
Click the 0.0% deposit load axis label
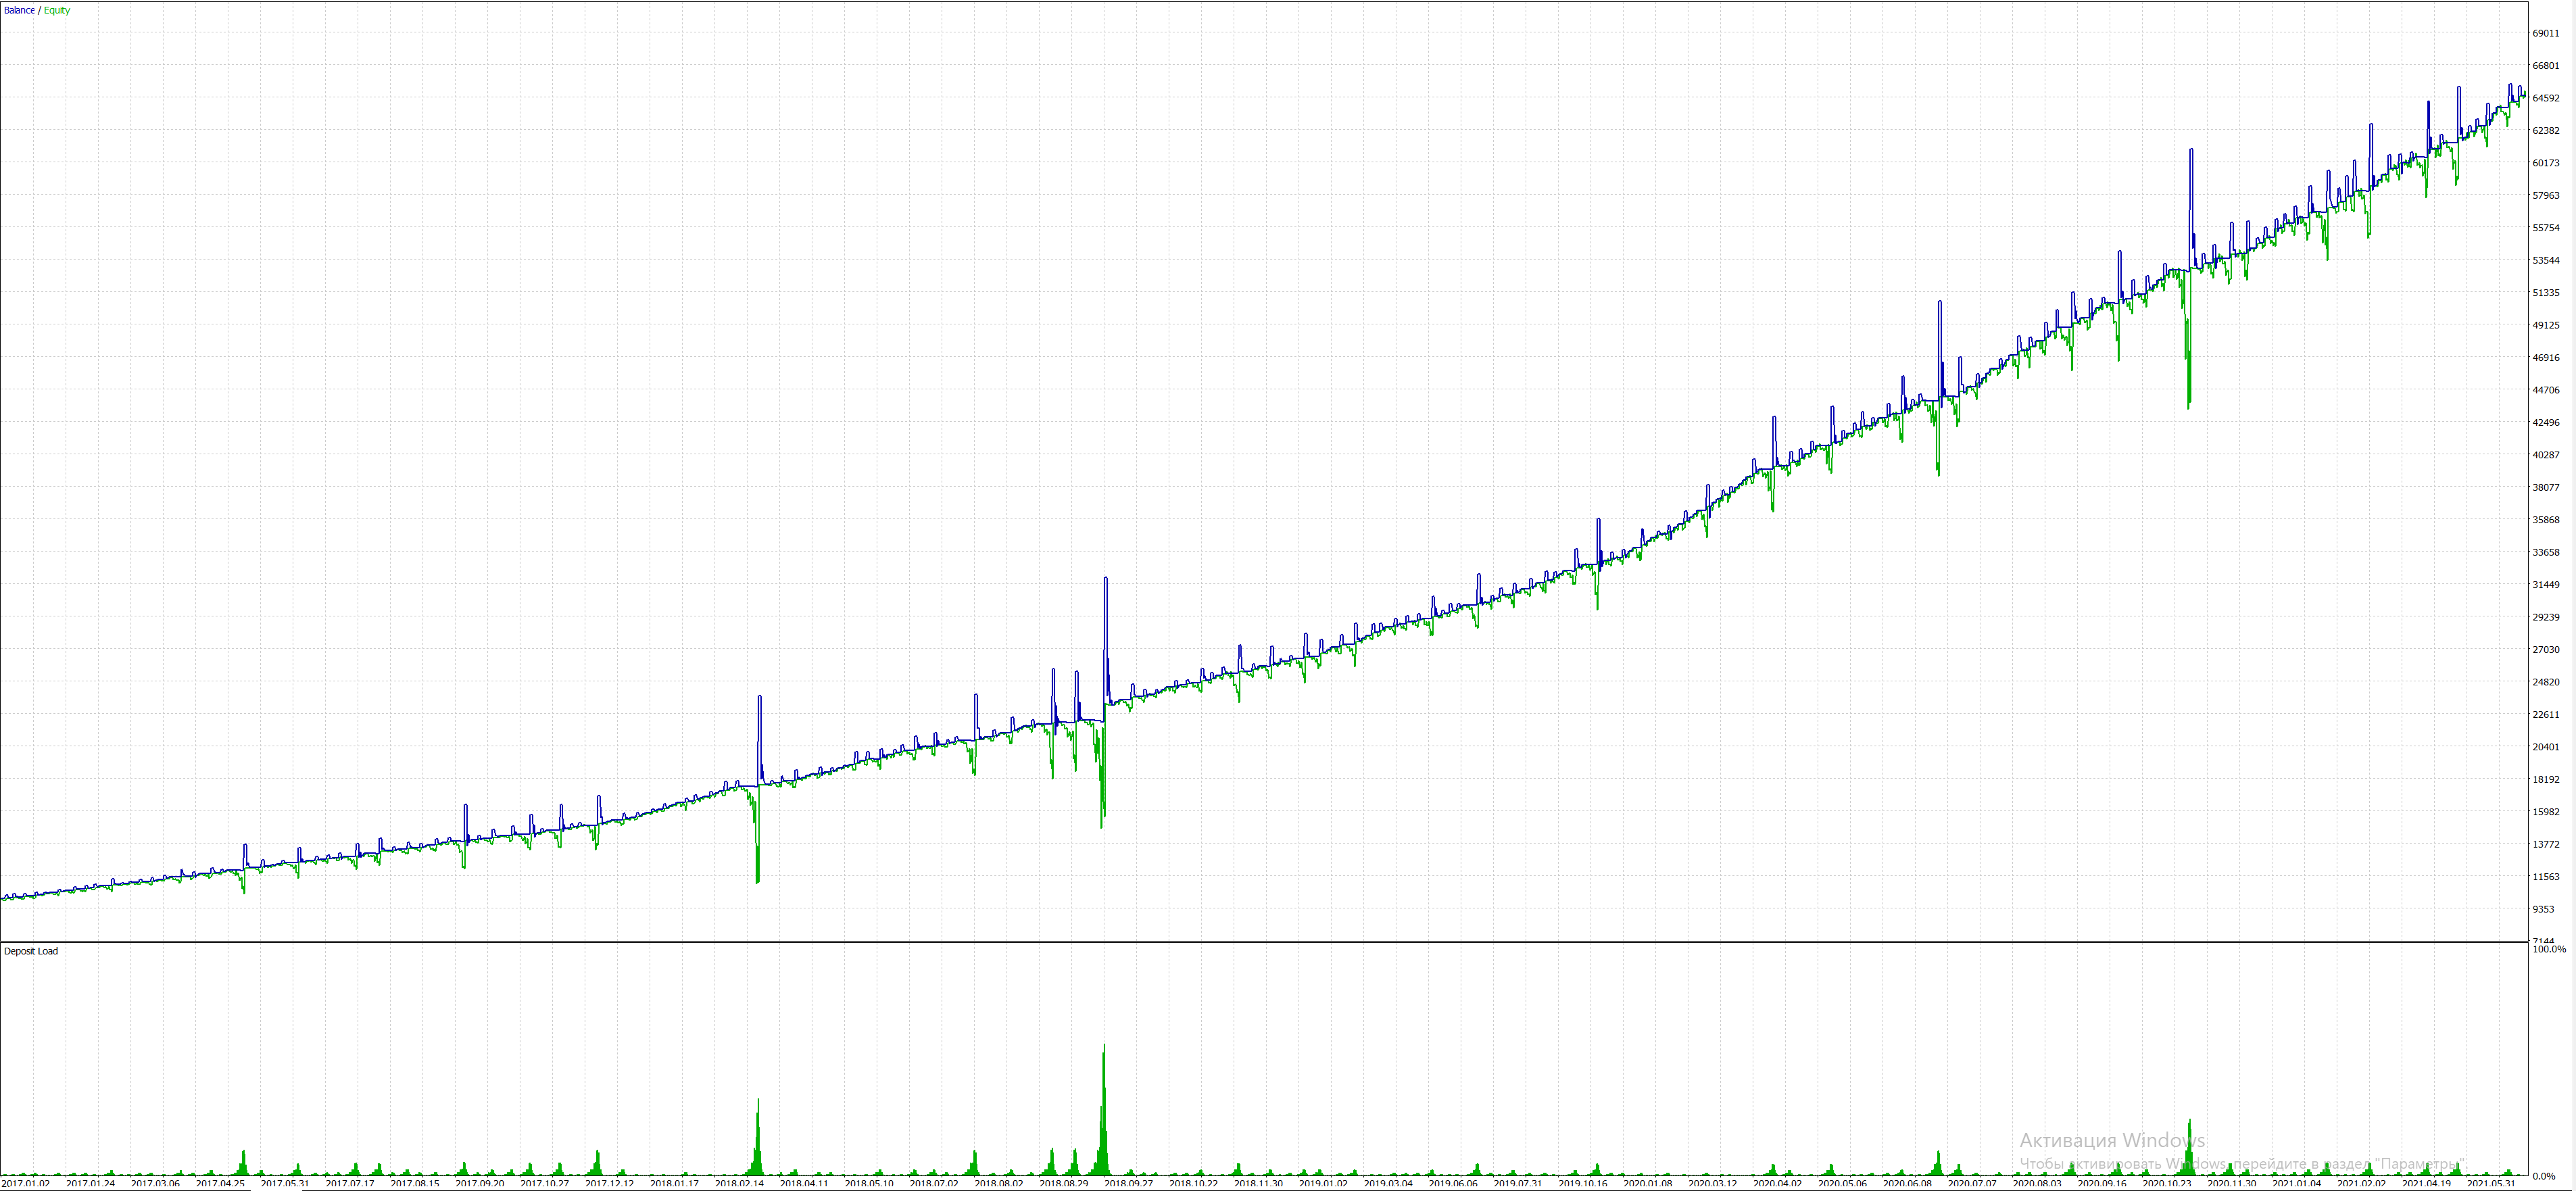tap(2545, 1176)
